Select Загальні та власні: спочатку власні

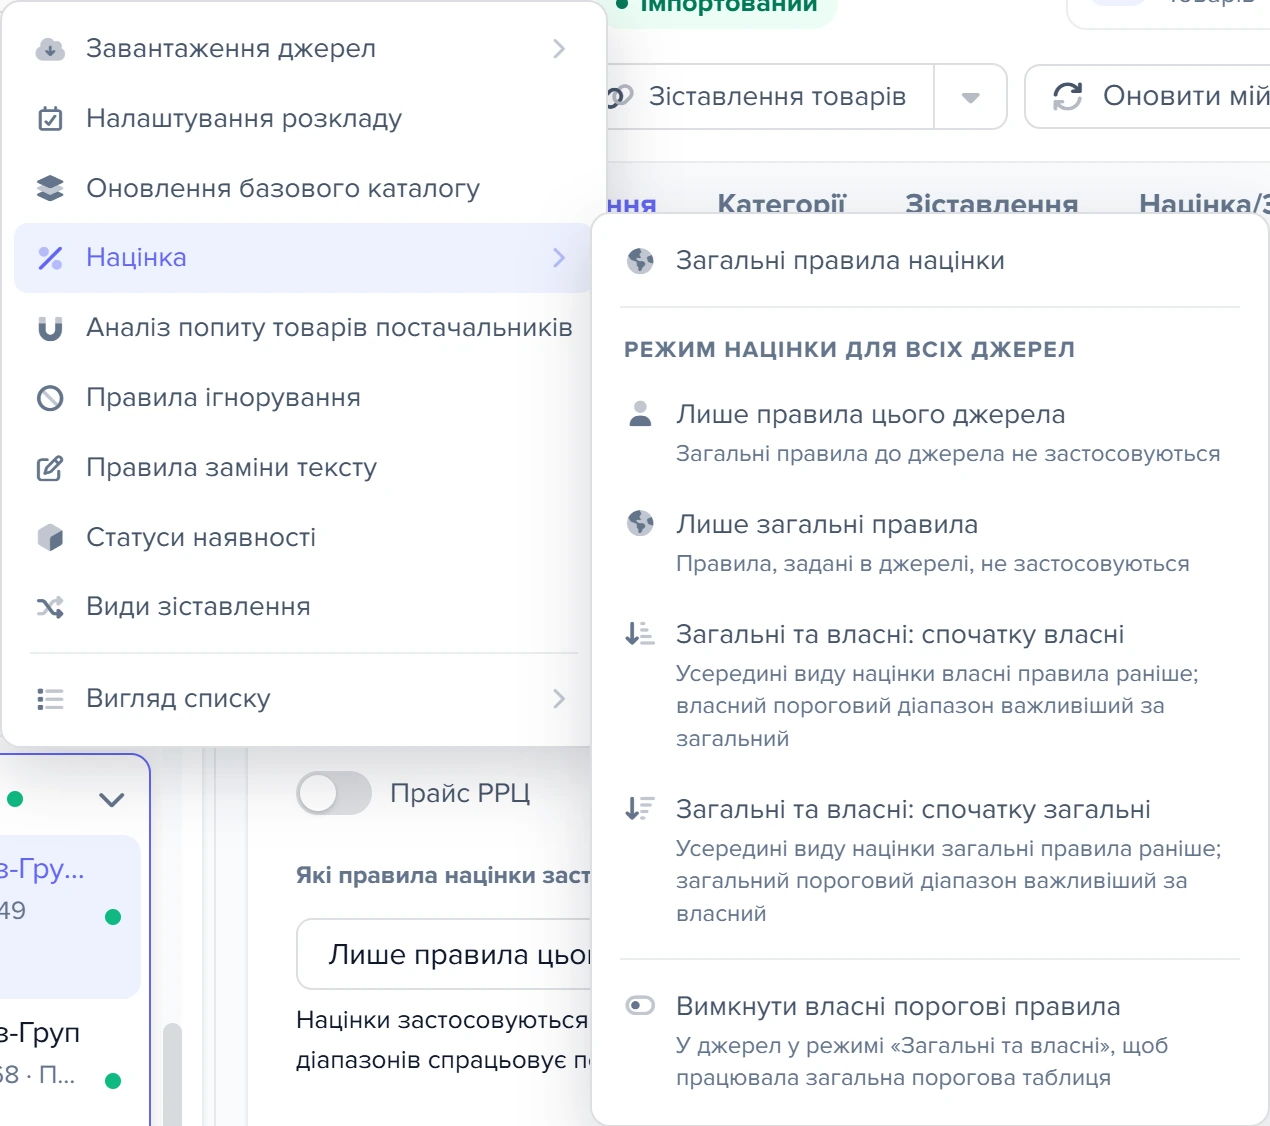[x=930, y=686]
